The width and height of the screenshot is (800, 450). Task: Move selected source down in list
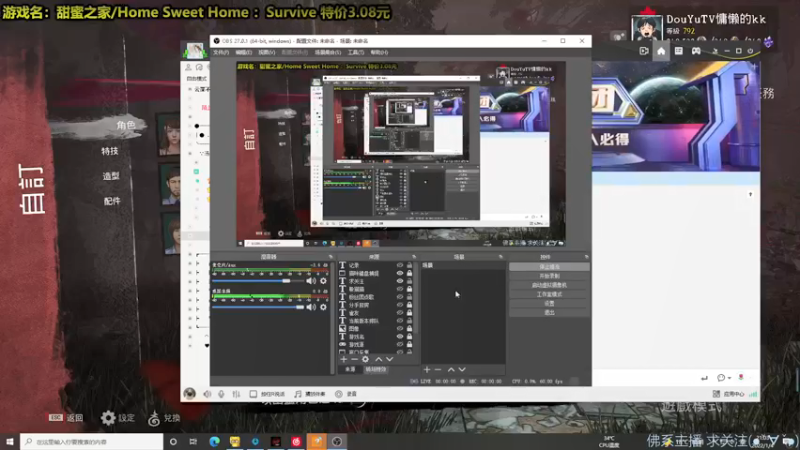coord(389,359)
